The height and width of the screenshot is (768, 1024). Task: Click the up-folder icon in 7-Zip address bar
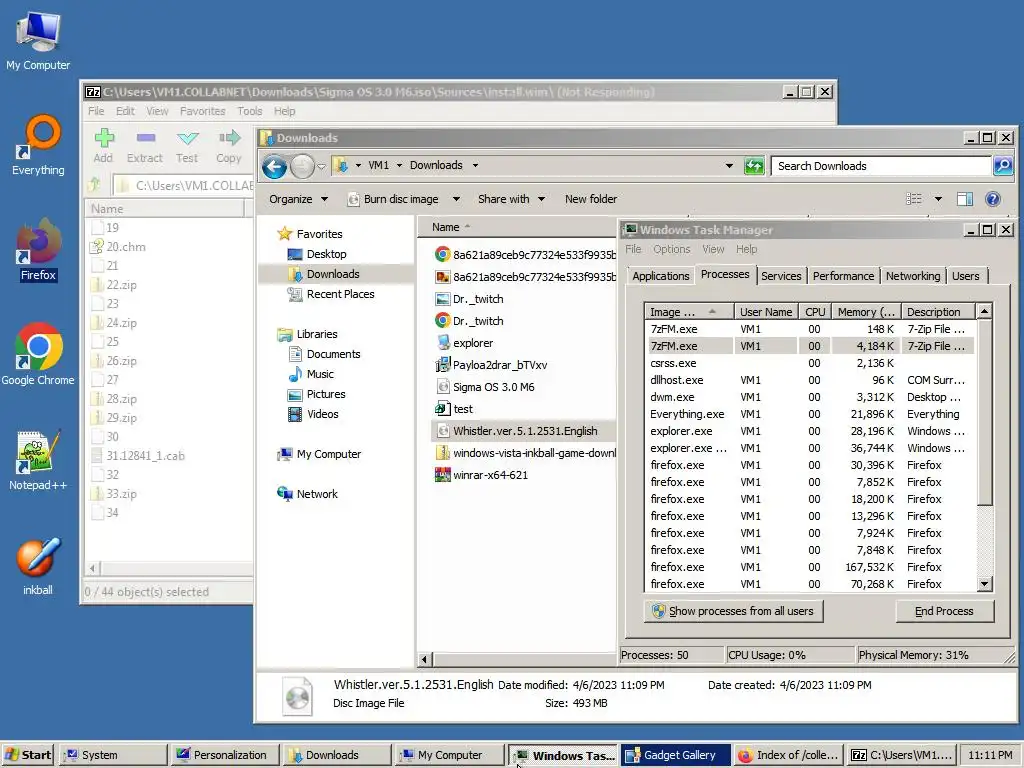[95, 185]
